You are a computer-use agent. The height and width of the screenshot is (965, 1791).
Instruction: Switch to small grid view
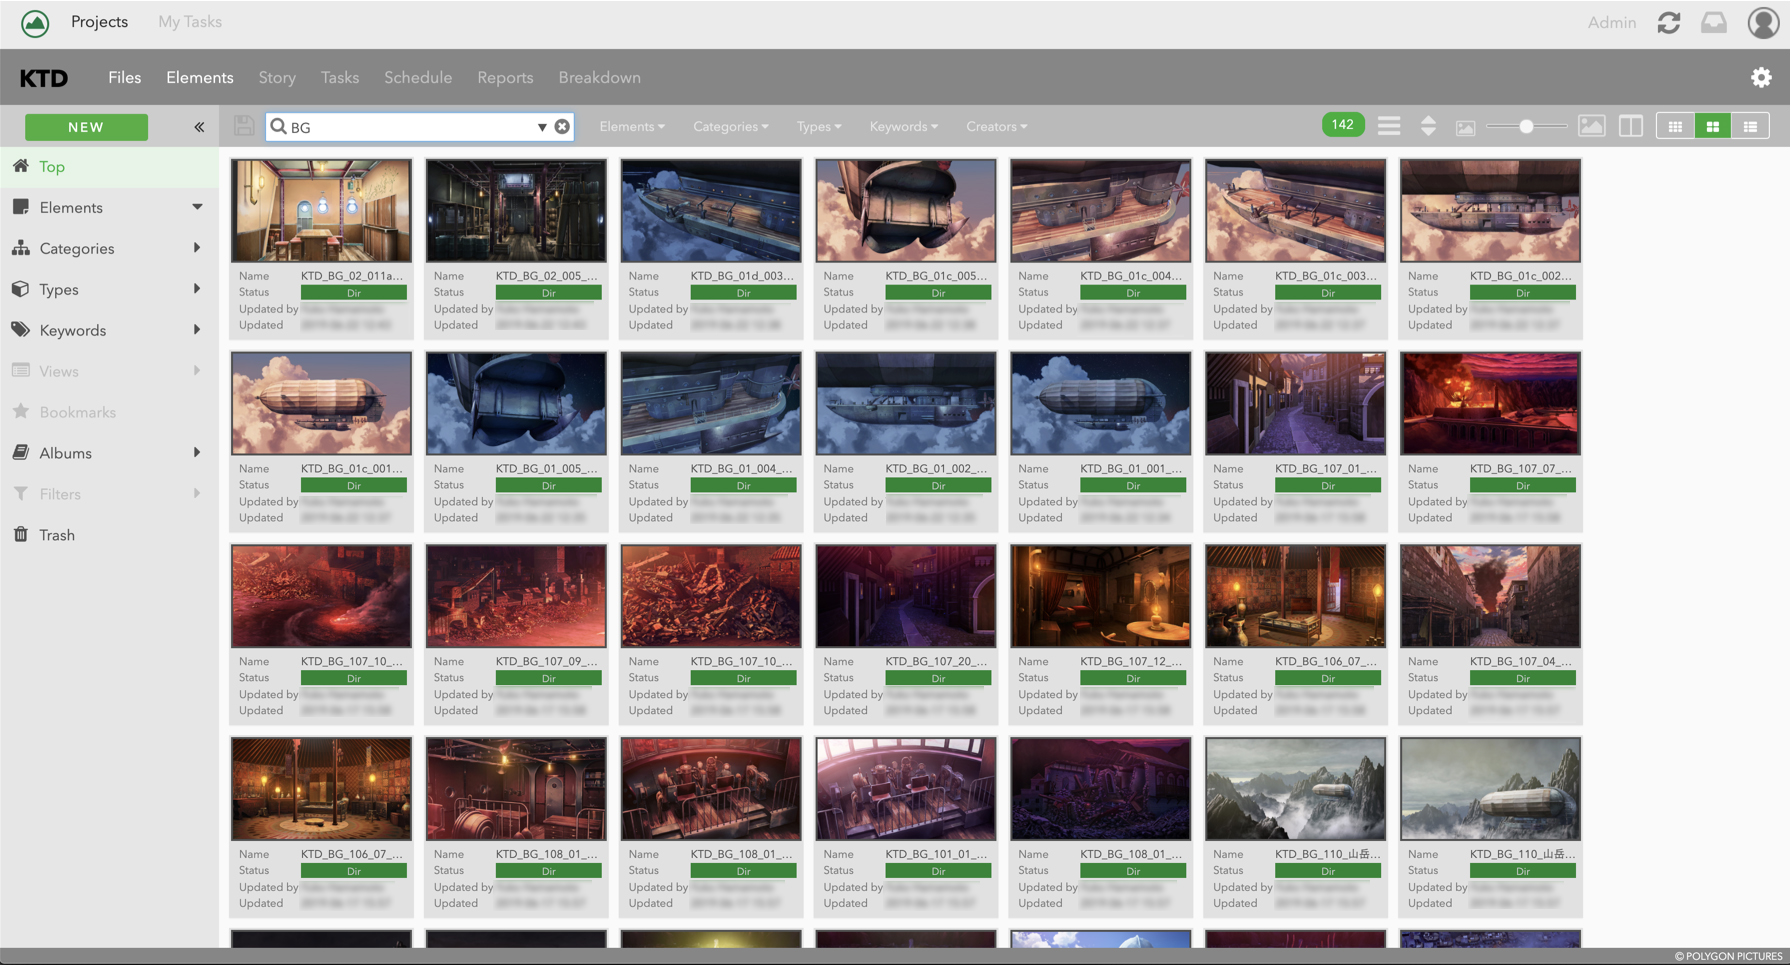[1675, 126]
